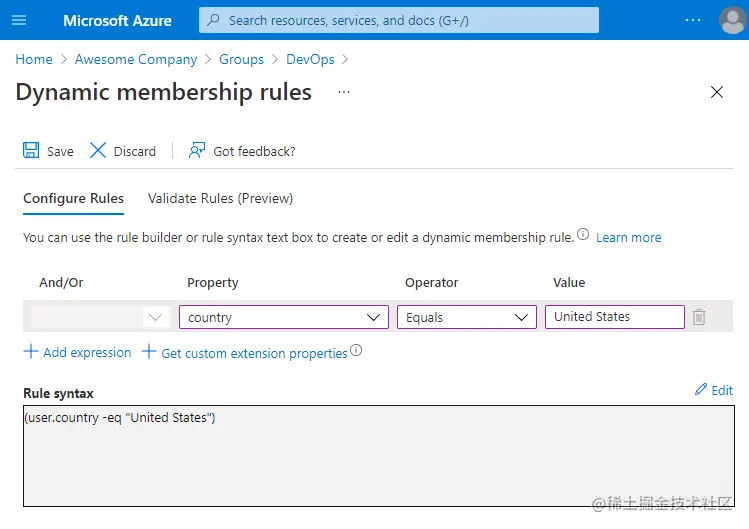Open the user account avatar
The height and width of the screenshot is (529, 749).
(732, 20)
